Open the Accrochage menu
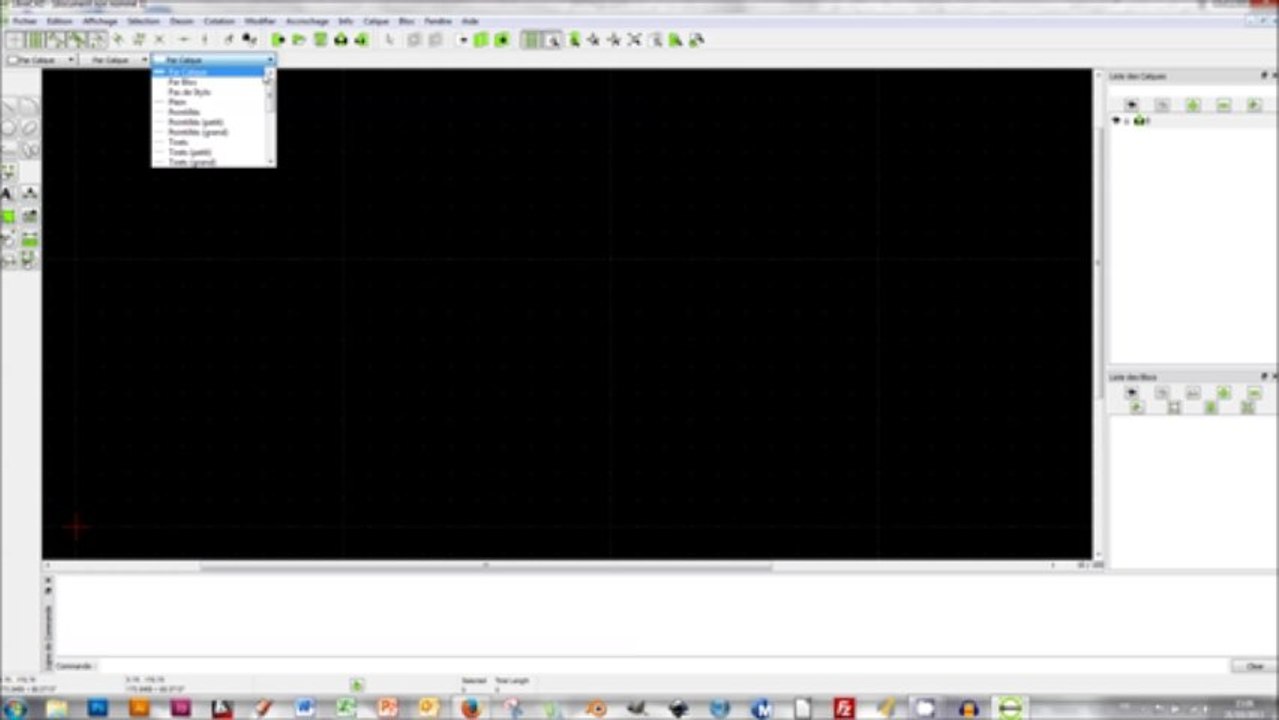The width and height of the screenshot is (1279, 720). click(307, 21)
